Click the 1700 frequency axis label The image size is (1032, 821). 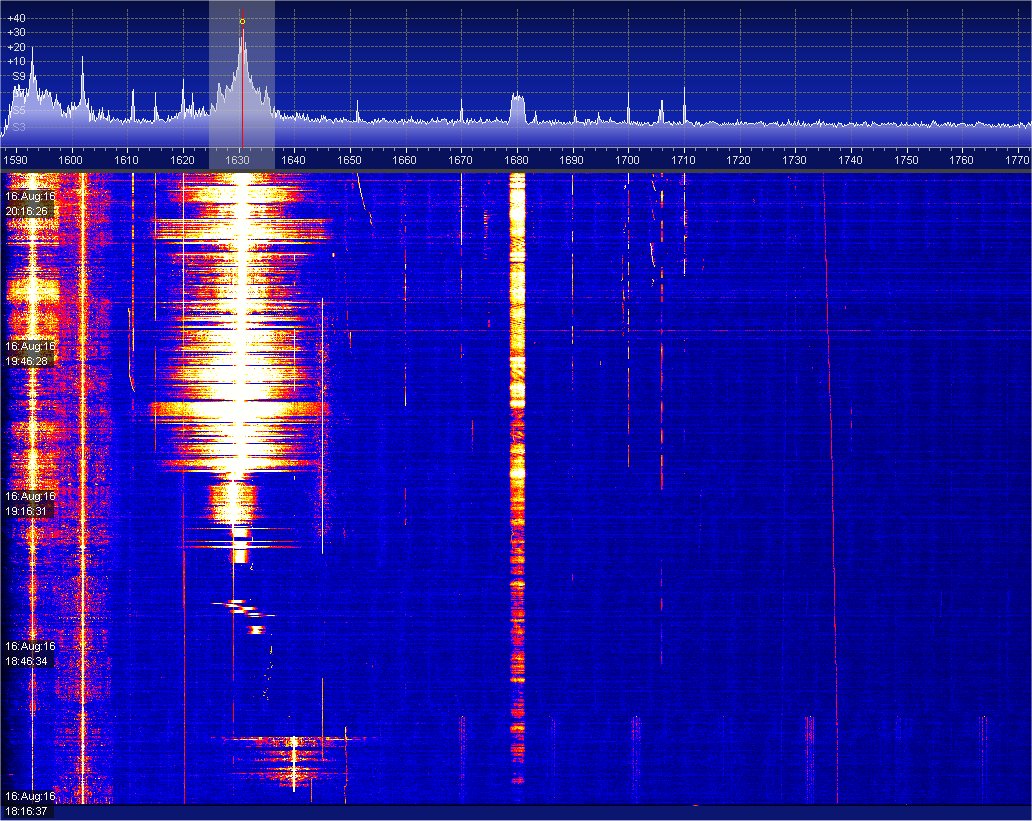[x=627, y=159]
